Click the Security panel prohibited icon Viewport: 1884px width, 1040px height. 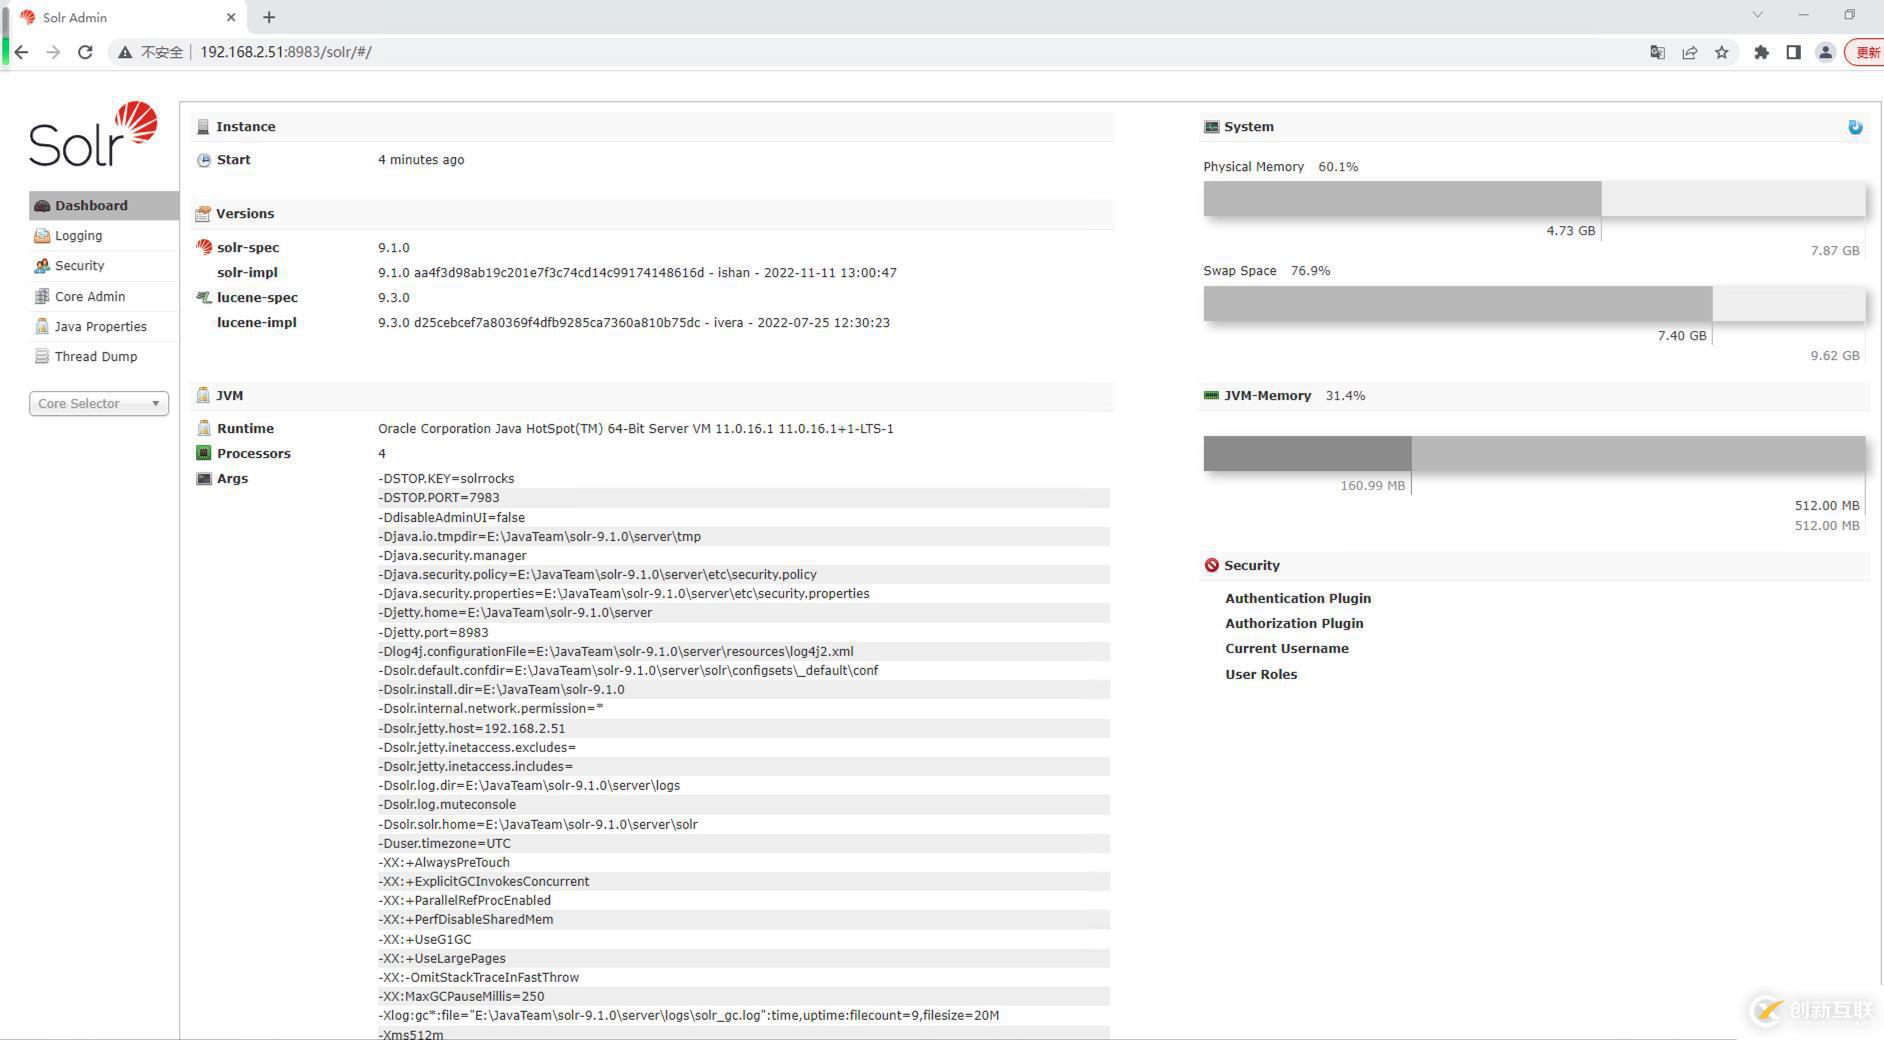click(1211, 565)
